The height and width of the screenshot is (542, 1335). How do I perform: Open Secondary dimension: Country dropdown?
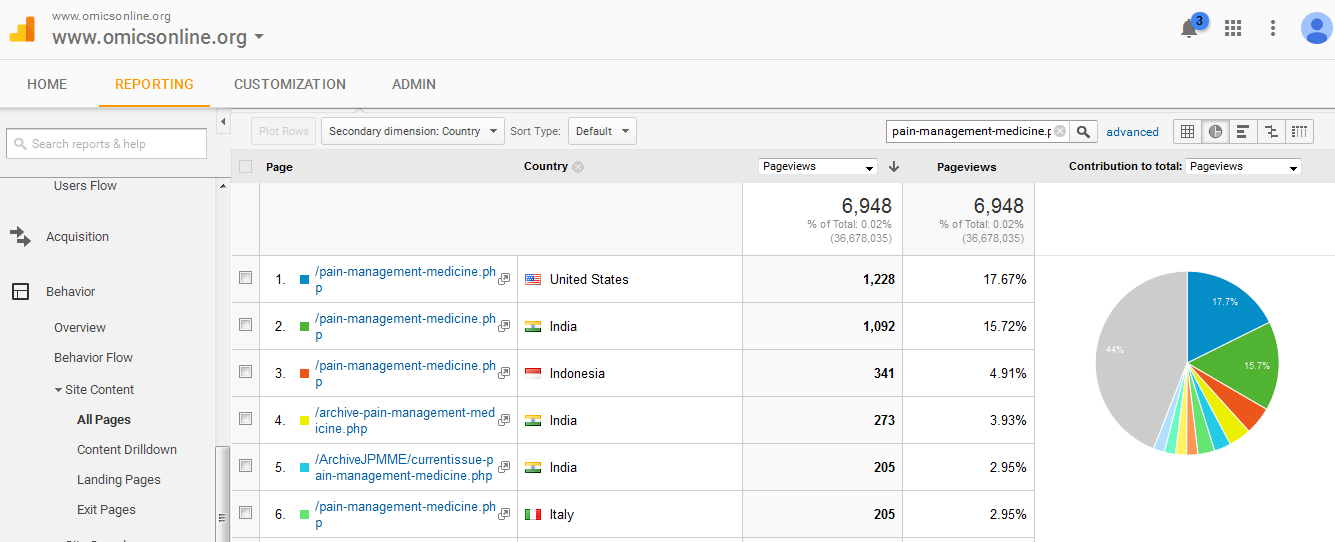[413, 131]
